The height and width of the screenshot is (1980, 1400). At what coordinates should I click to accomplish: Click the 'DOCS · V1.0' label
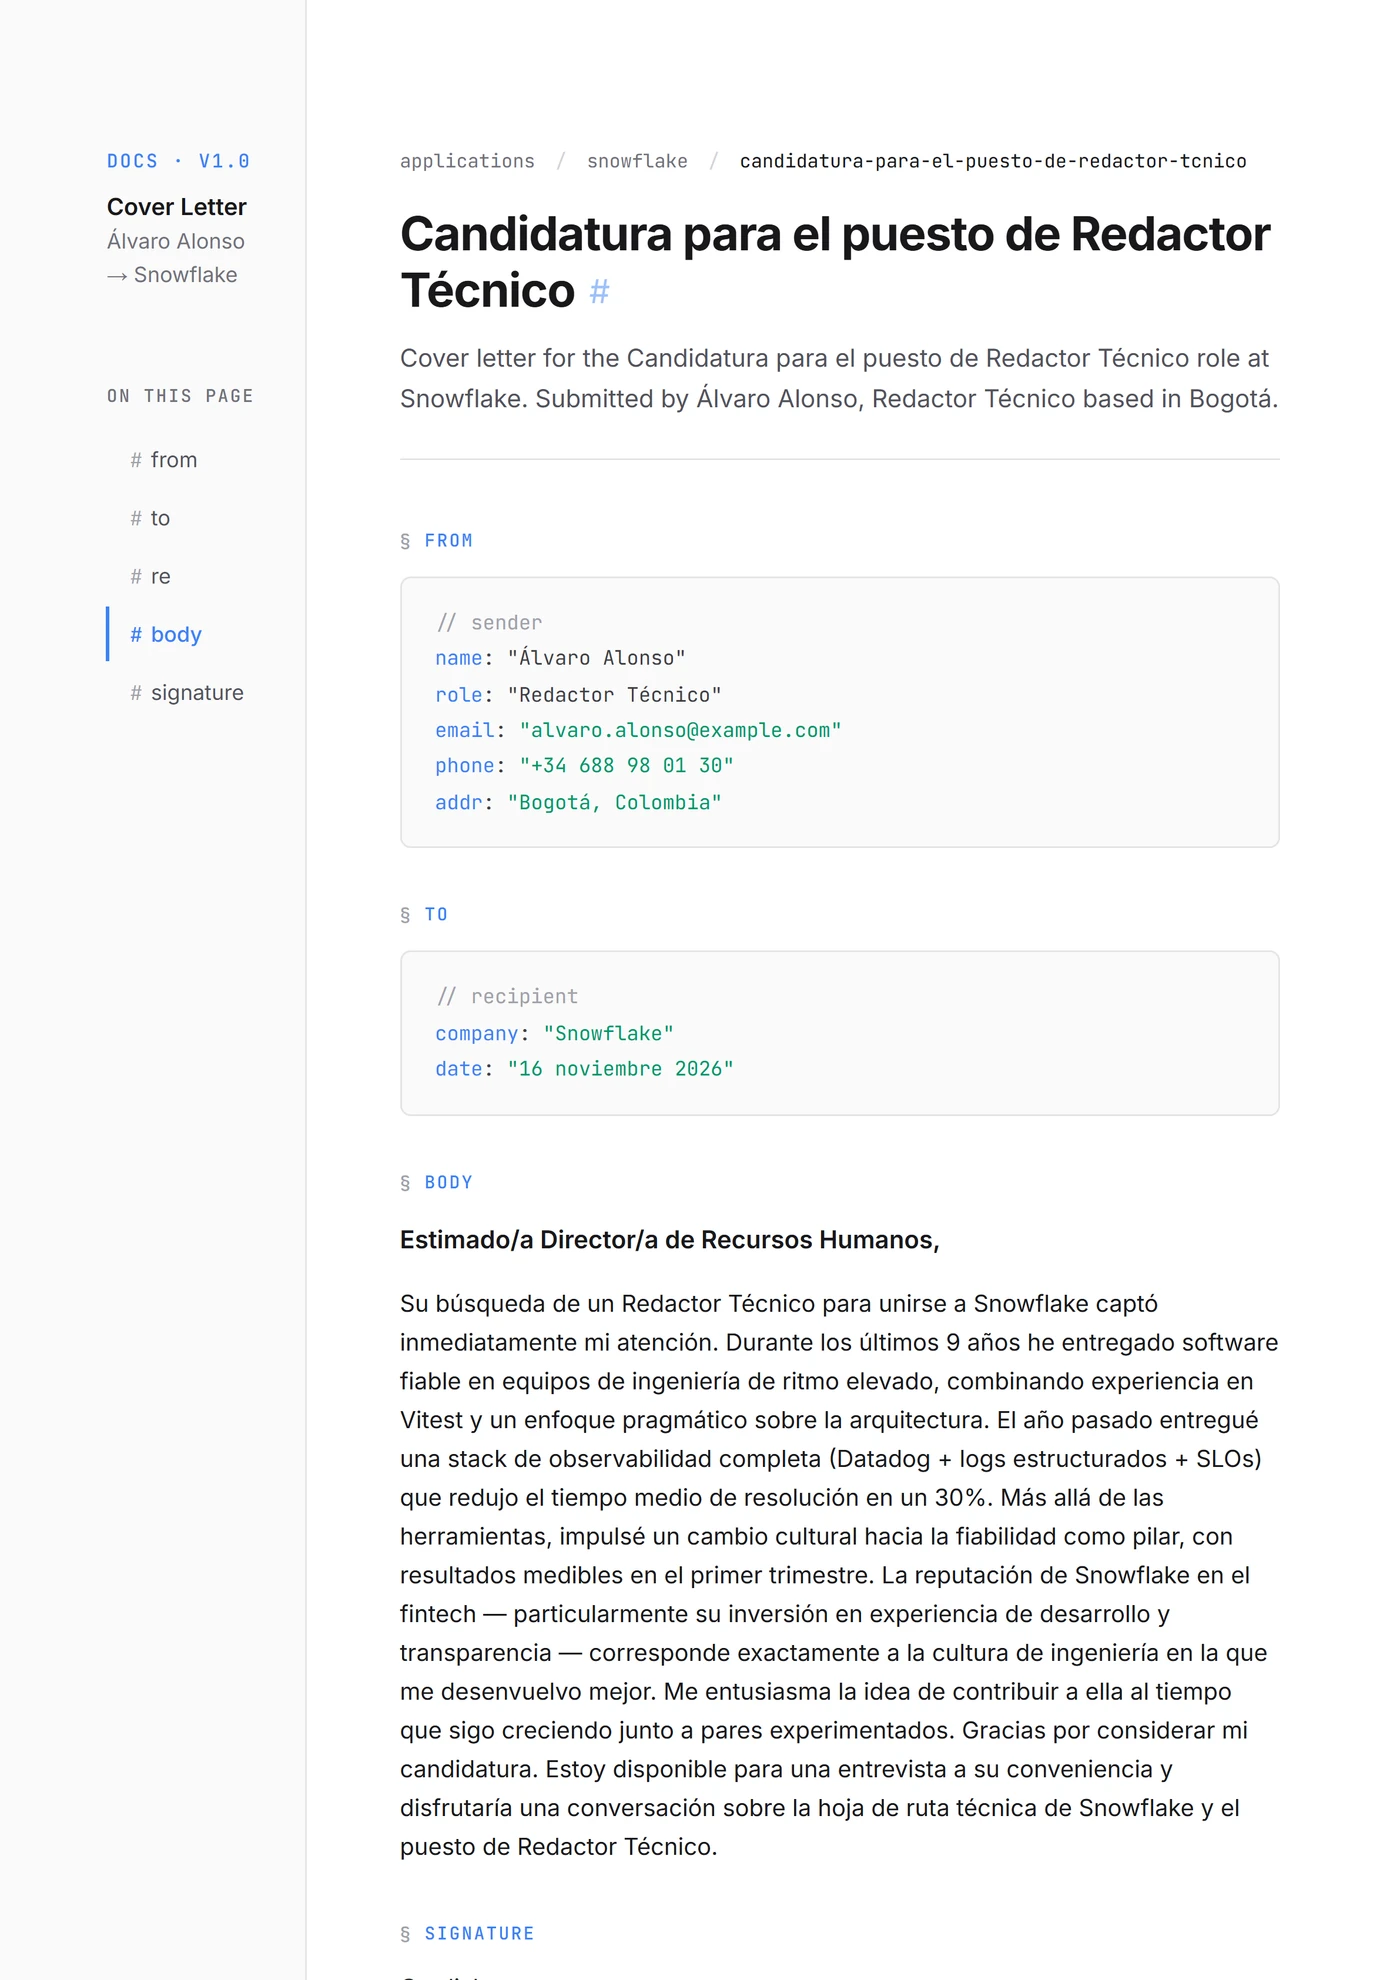click(x=179, y=161)
